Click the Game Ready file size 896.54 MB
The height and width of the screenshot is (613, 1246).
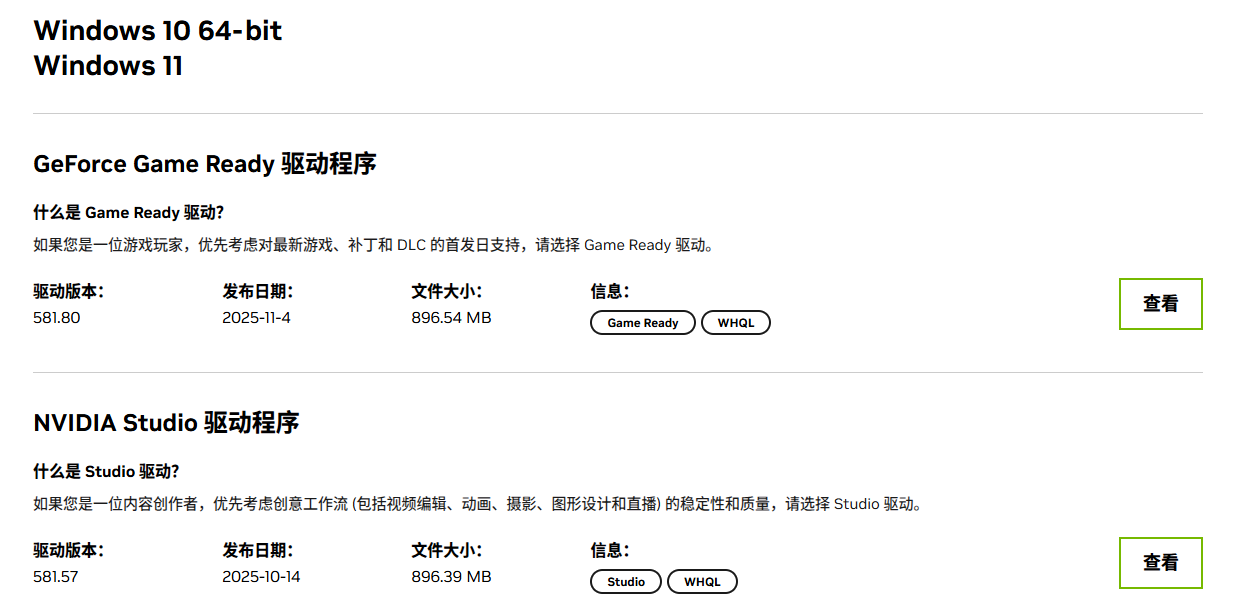[x=452, y=317]
